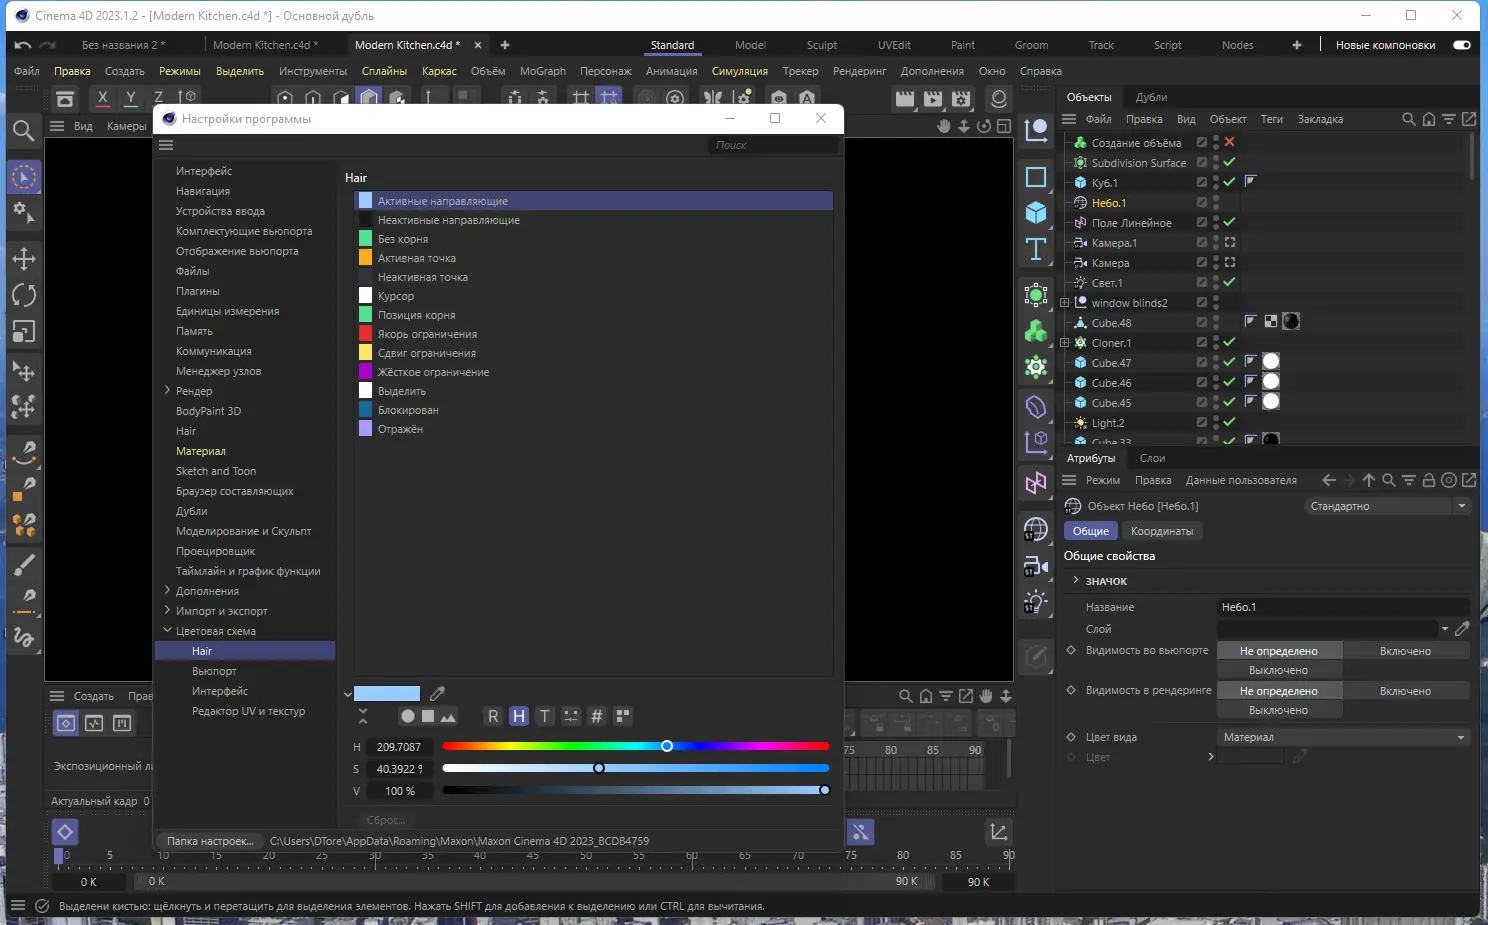Show the color wheel mode
The width and height of the screenshot is (1488, 925).
pos(408,716)
